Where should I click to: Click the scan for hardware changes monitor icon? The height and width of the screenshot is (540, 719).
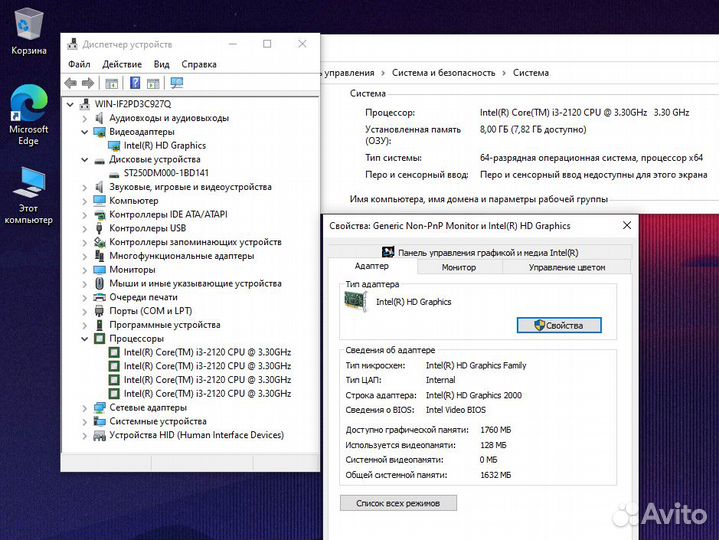pos(177,83)
